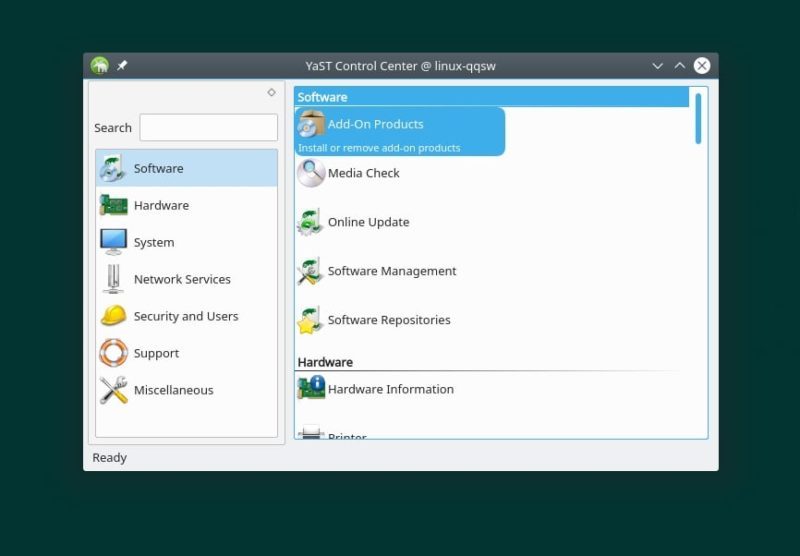800x556 pixels.
Task: Open the Software Repositories star icon
Action: (310, 320)
